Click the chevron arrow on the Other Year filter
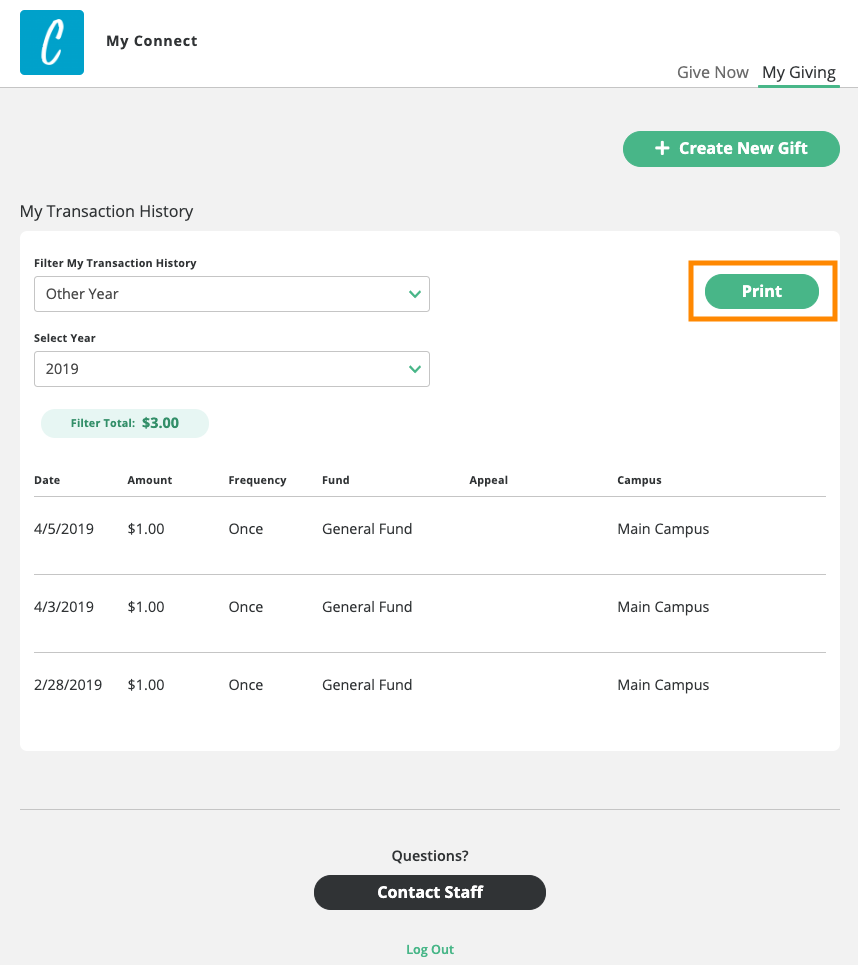 click(415, 294)
